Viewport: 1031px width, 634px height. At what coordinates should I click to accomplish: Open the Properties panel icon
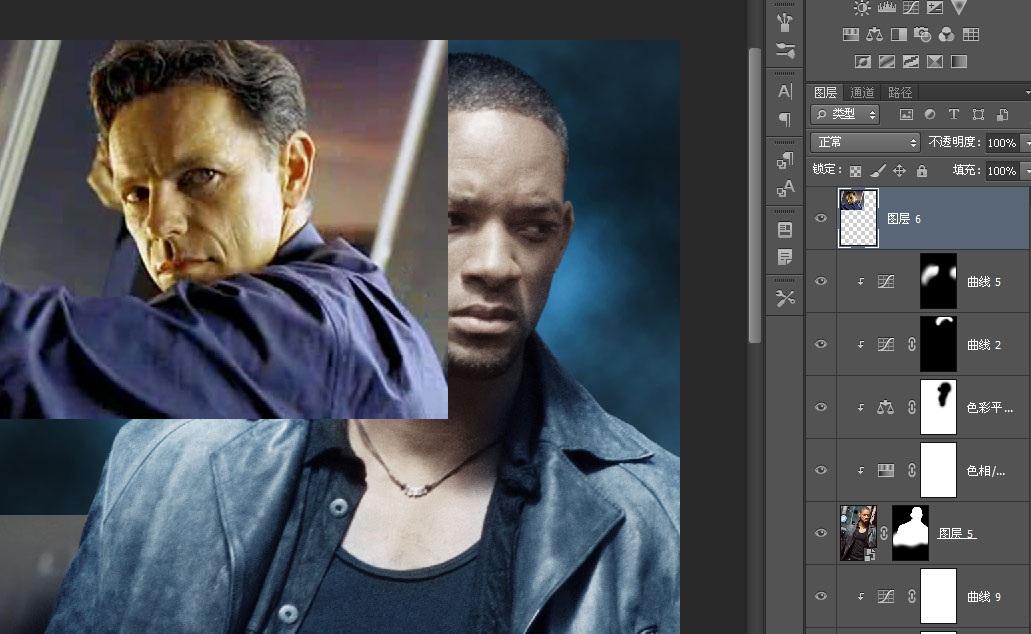pos(785,230)
